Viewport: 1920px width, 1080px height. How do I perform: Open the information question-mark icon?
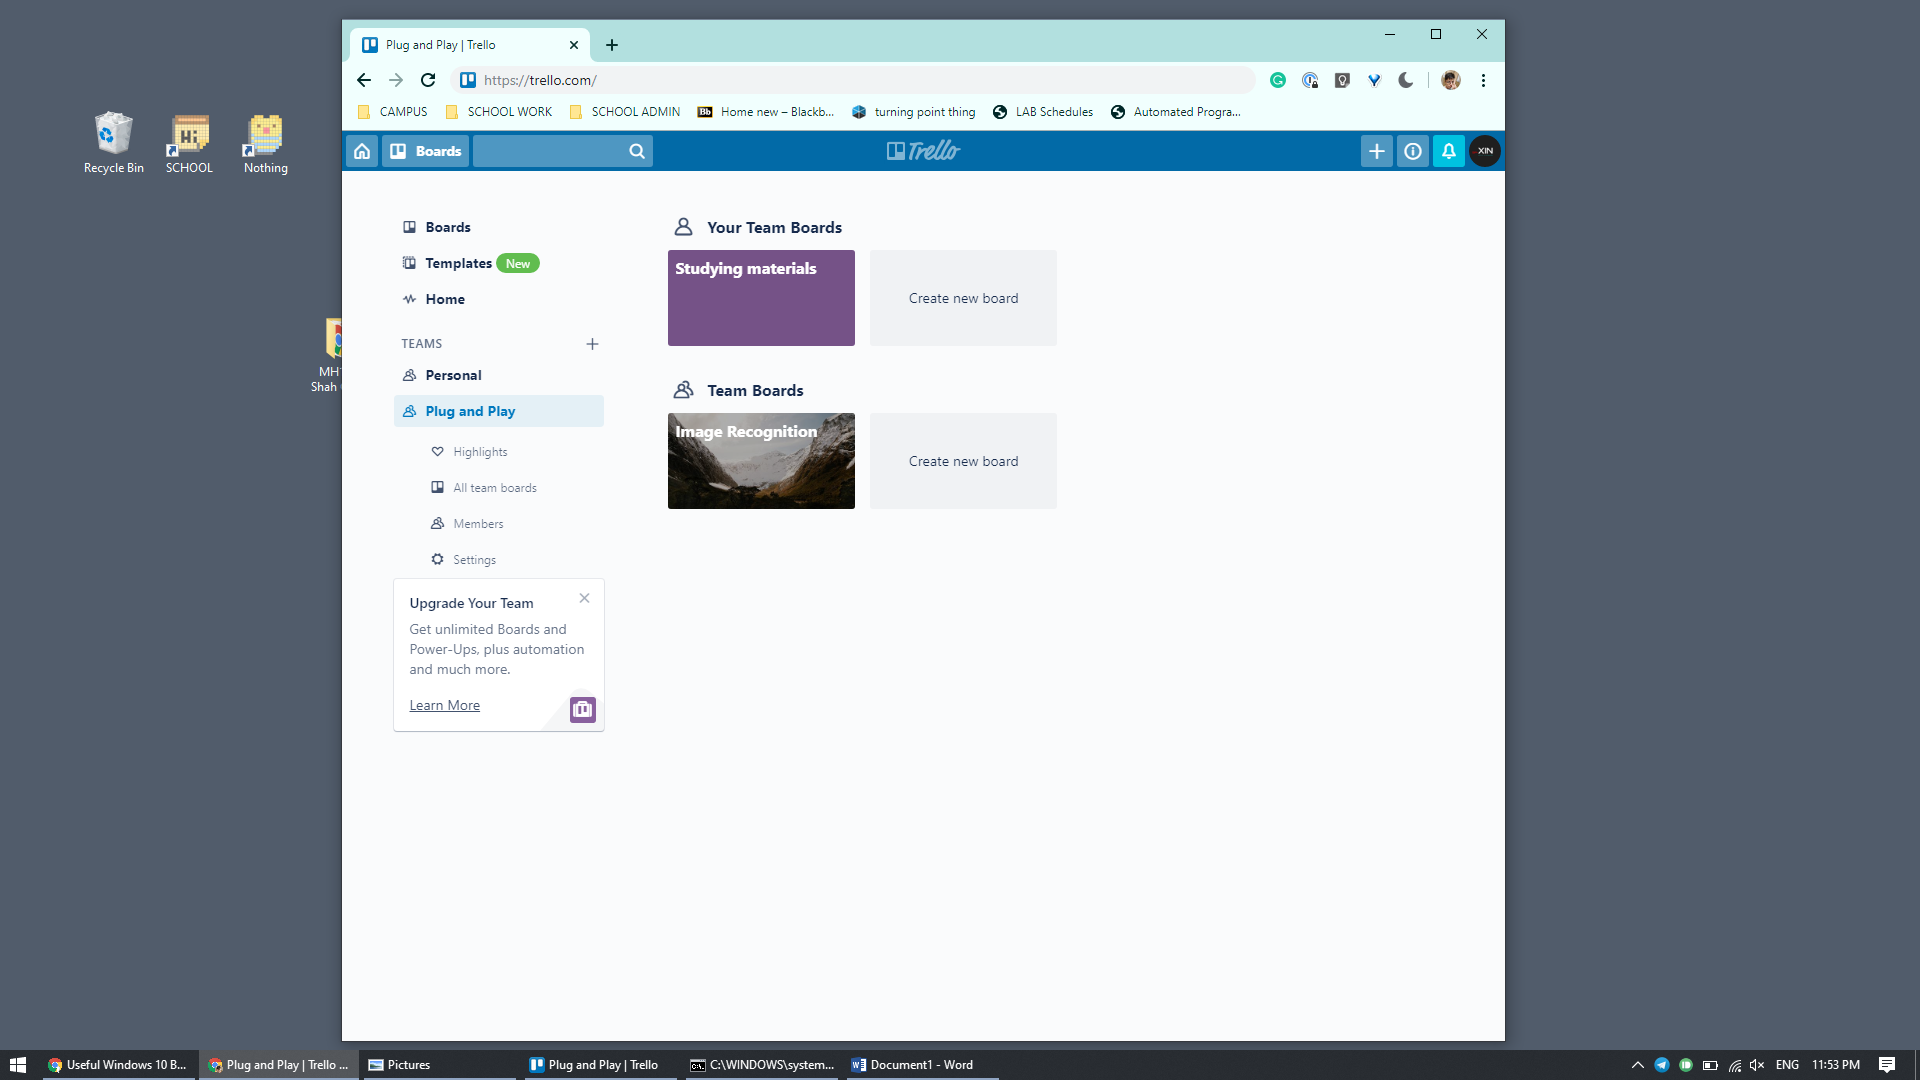click(x=1412, y=151)
